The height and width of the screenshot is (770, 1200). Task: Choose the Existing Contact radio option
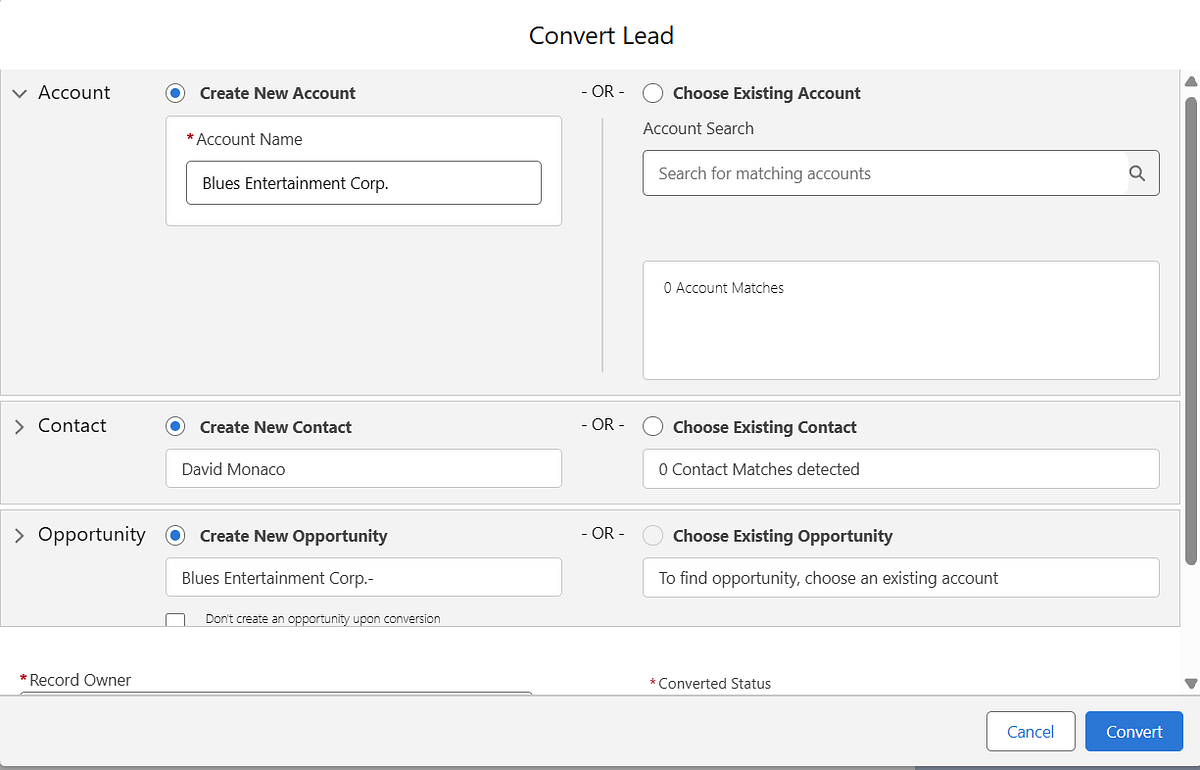point(653,427)
